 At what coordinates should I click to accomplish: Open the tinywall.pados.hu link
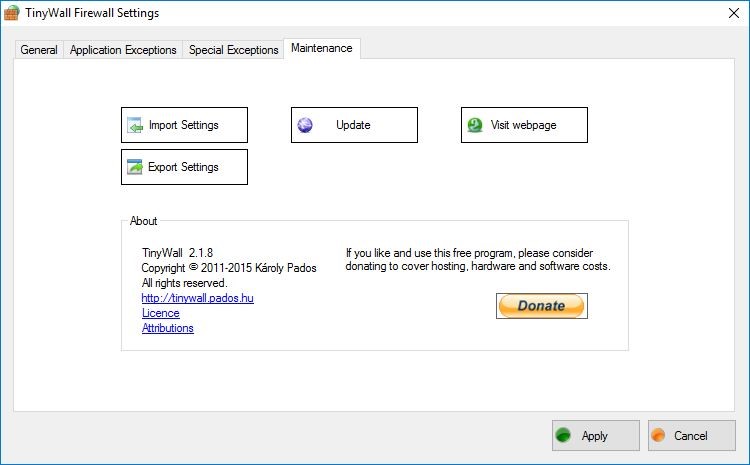point(197,298)
